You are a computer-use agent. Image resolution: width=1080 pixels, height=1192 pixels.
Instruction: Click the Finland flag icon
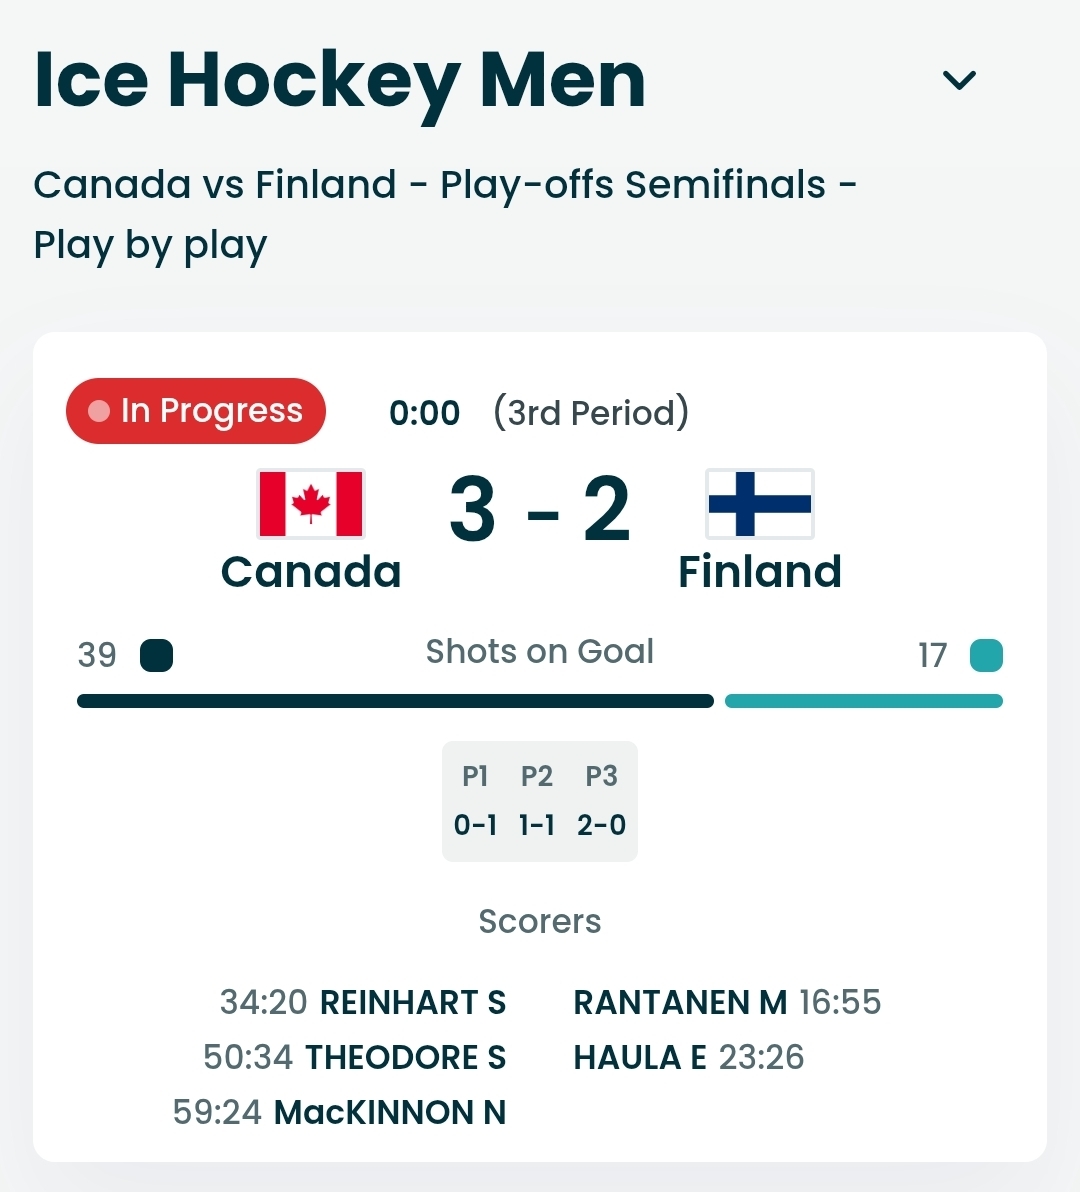[x=760, y=504]
